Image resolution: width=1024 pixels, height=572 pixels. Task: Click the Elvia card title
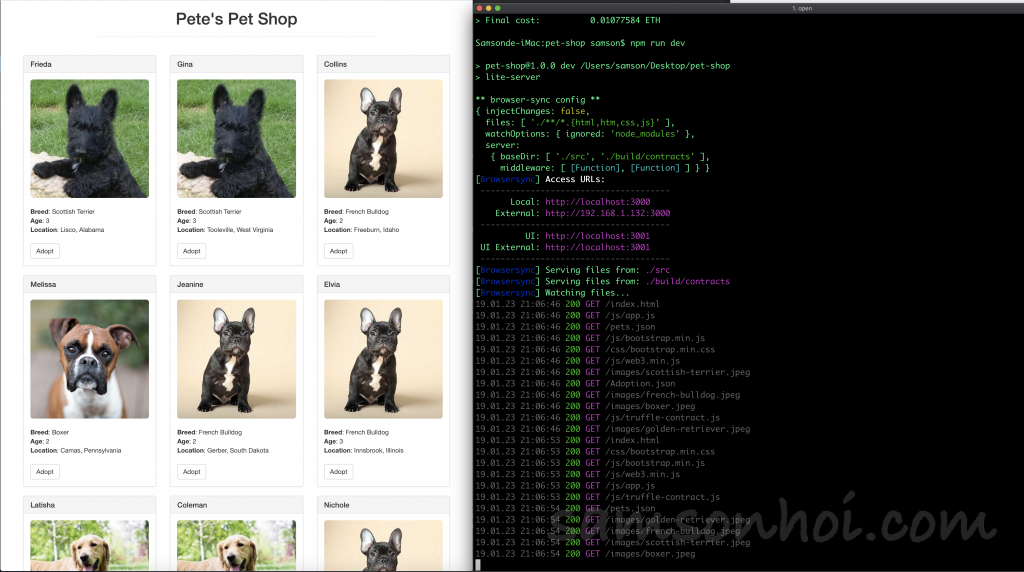coord(332,285)
